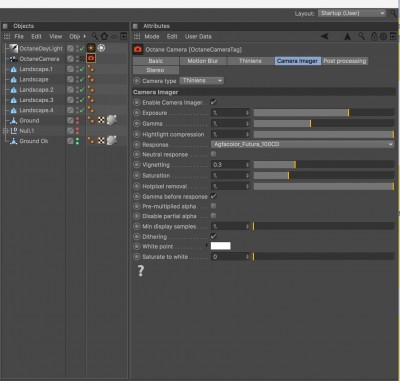This screenshot has width=400, height=381.
Task: Click the up arrow in Attributes toolbar
Action: click(x=347, y=36)
